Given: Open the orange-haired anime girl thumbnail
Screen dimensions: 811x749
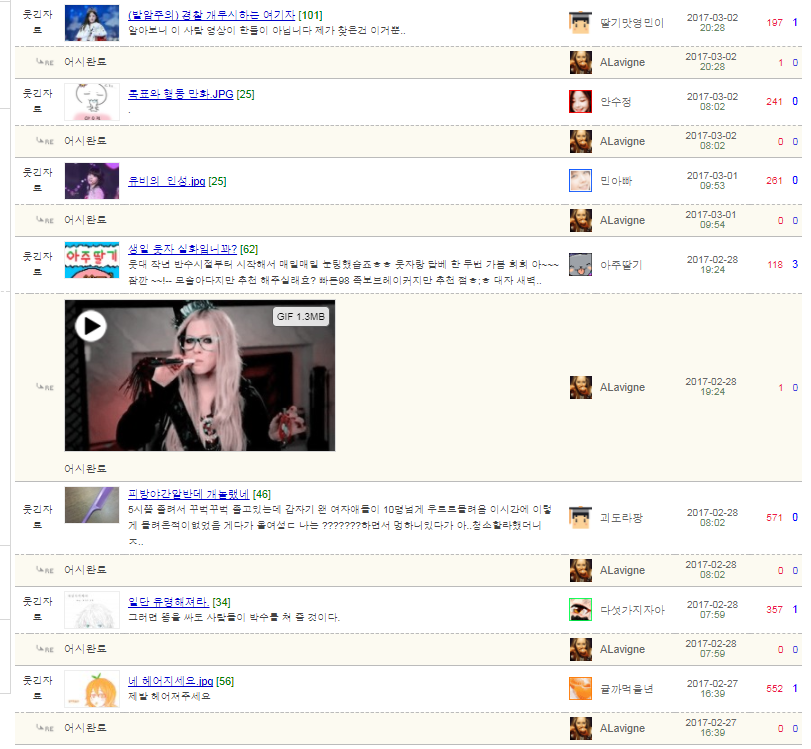Looking at the screenshot, I should [x=92, y=689].
